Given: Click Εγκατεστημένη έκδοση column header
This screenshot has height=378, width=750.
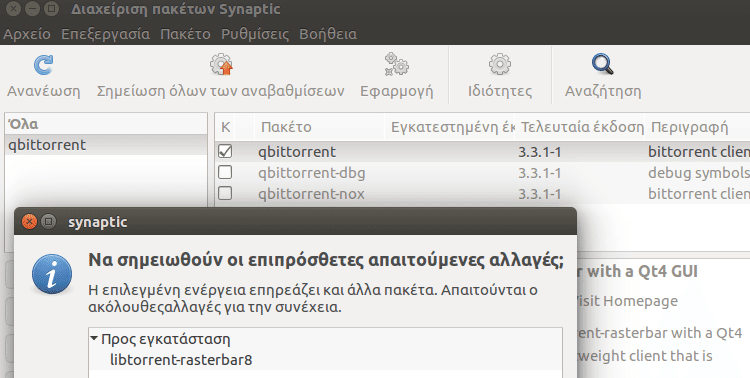Looking at the screenshot, I should pos(450,127).
